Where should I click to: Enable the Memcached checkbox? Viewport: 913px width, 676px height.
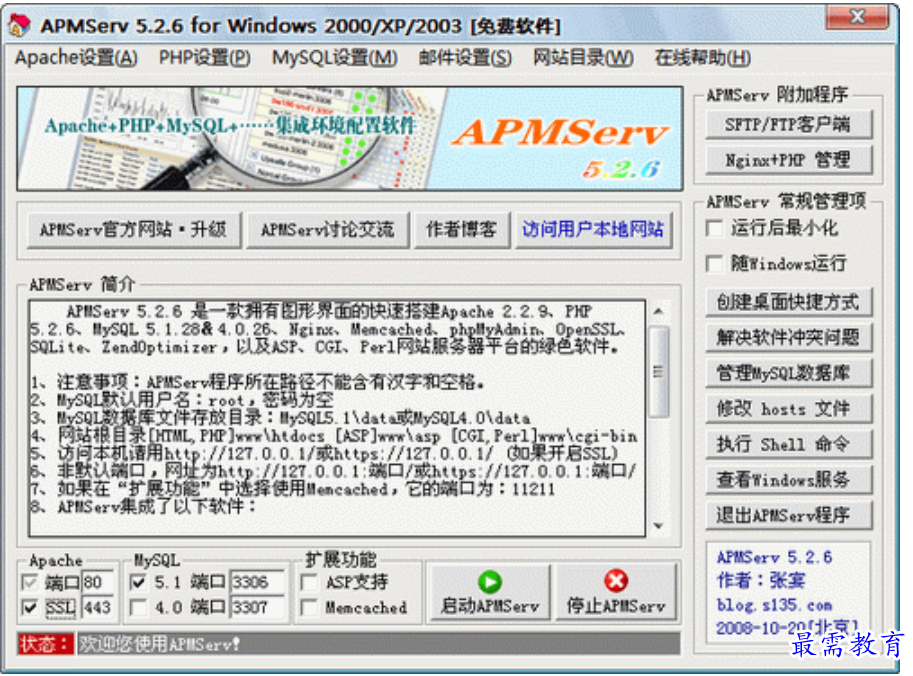point(309,607)
